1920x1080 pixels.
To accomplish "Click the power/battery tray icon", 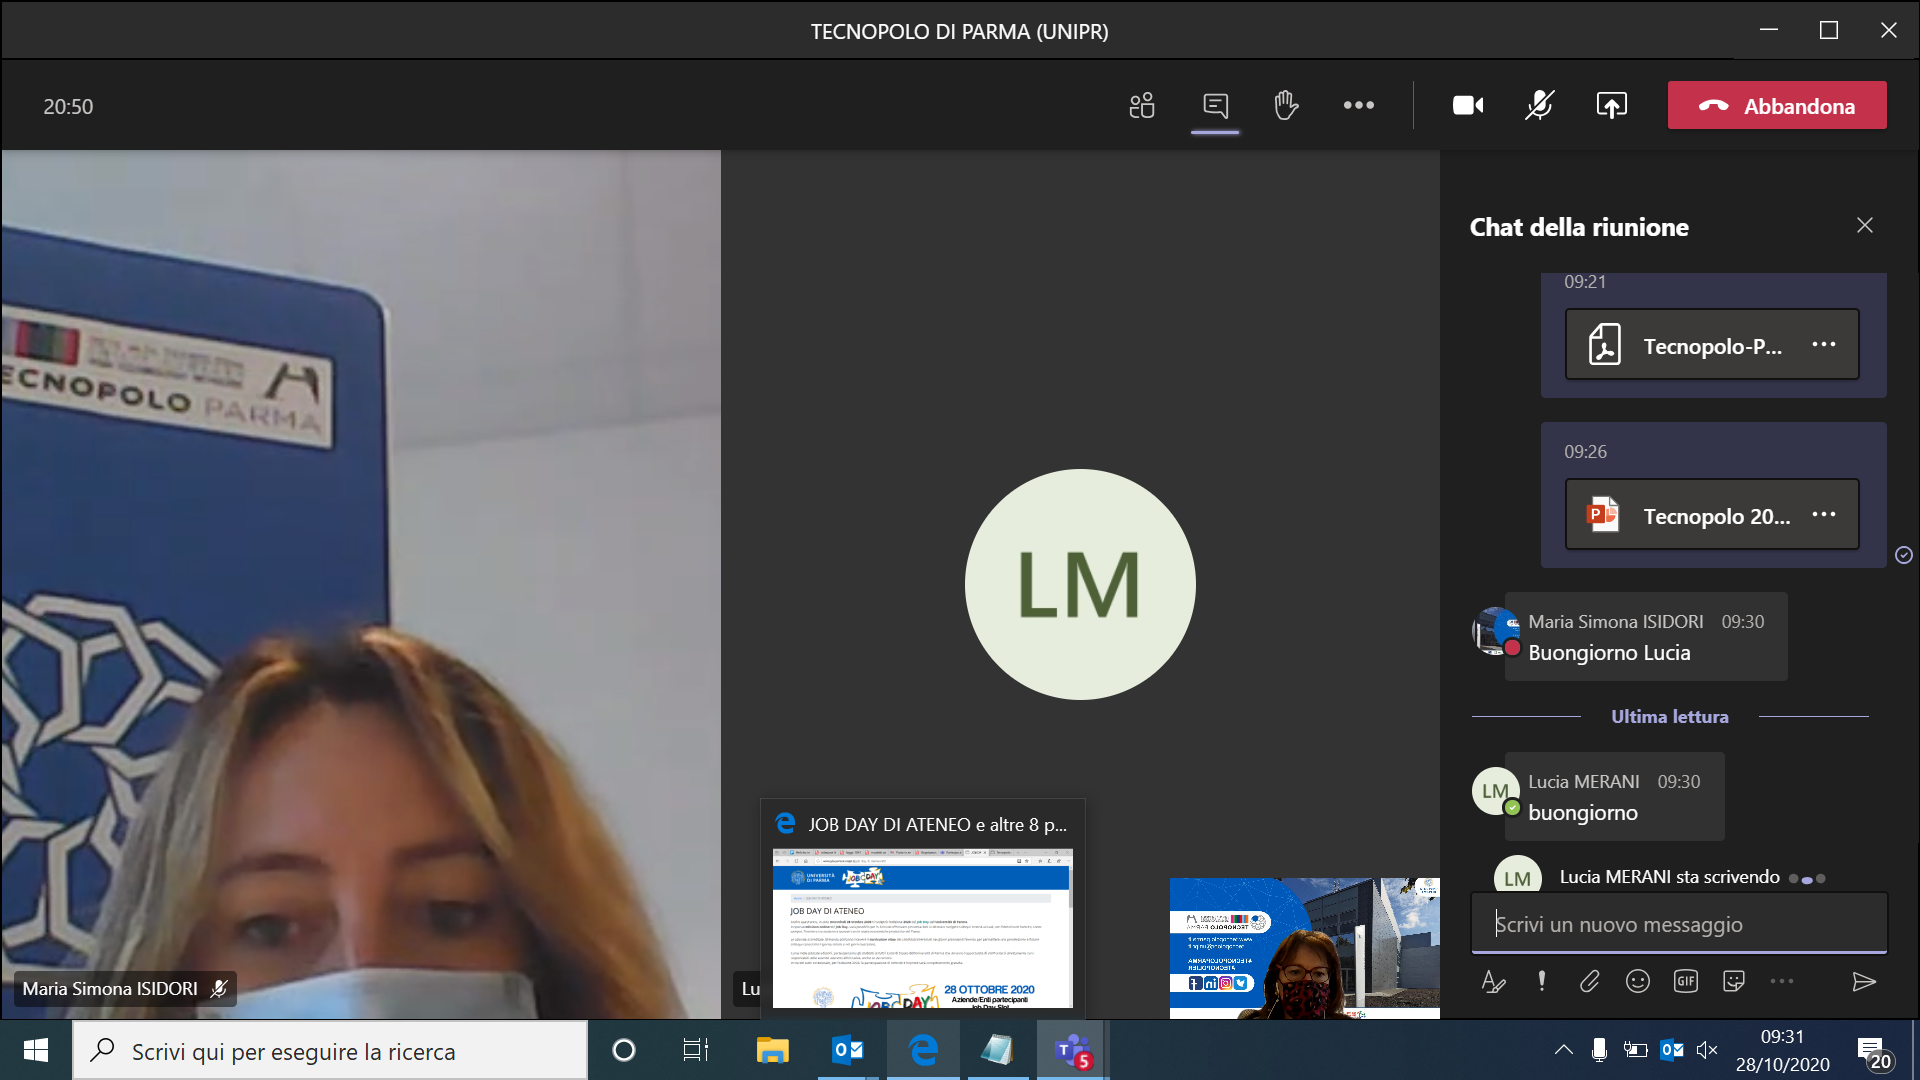I will tap(1635, 1050).
